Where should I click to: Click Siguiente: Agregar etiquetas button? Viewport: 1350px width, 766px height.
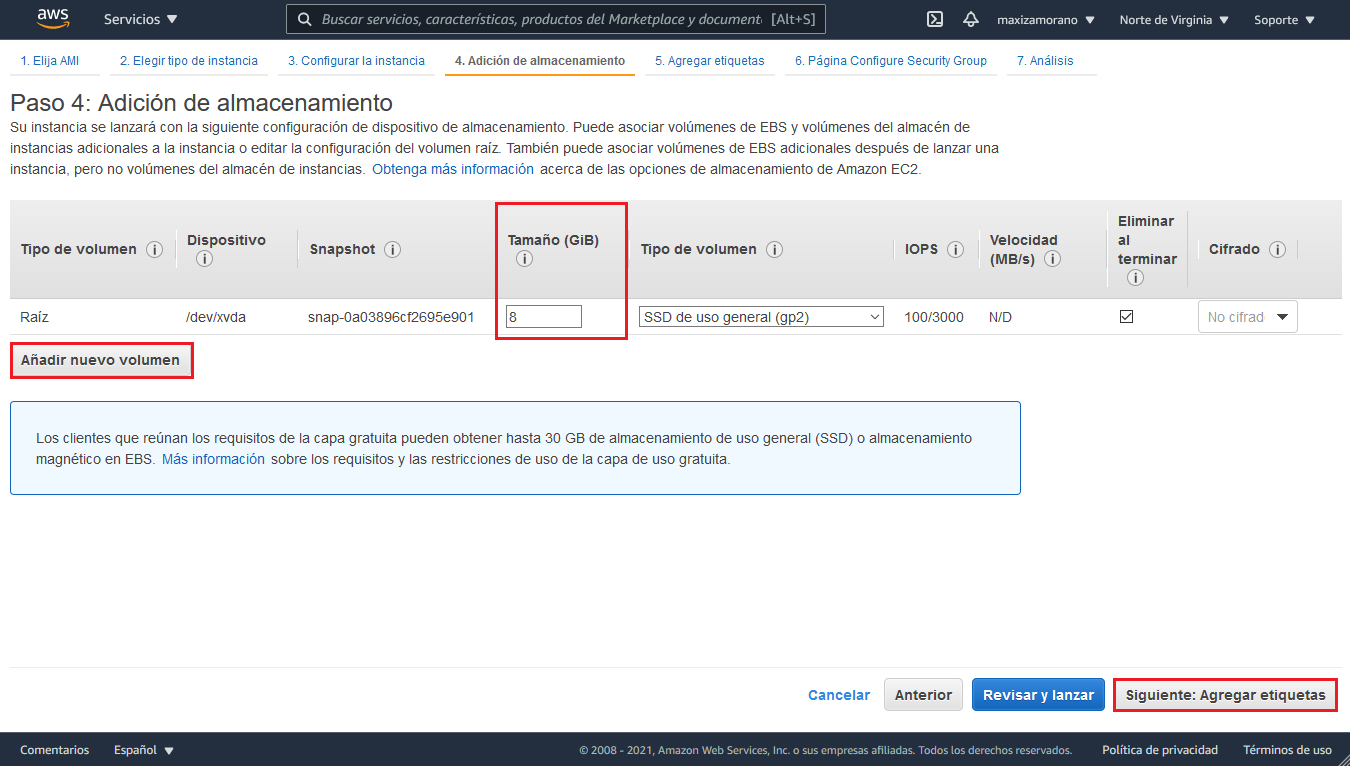pyautogui.click(x=1225, y=695)
